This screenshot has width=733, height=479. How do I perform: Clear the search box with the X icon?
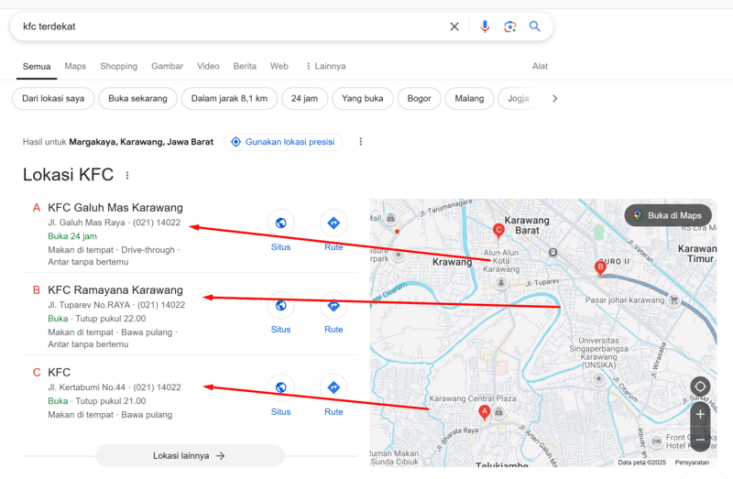(x=454, y=27)
